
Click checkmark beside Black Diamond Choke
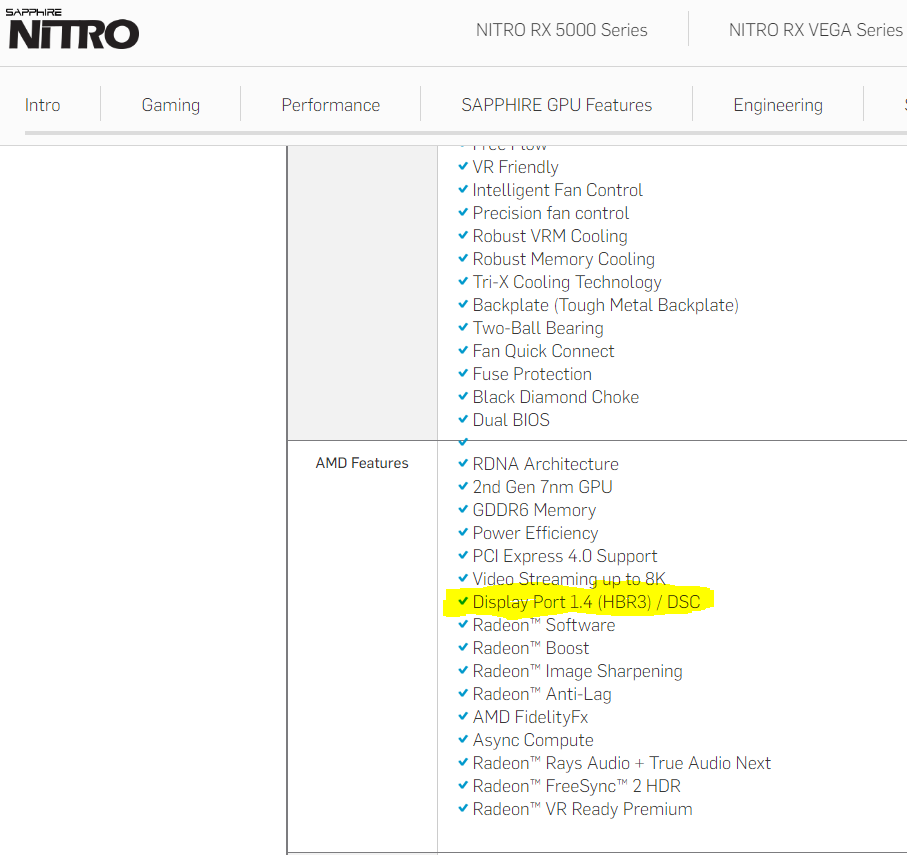click(463, 395)
